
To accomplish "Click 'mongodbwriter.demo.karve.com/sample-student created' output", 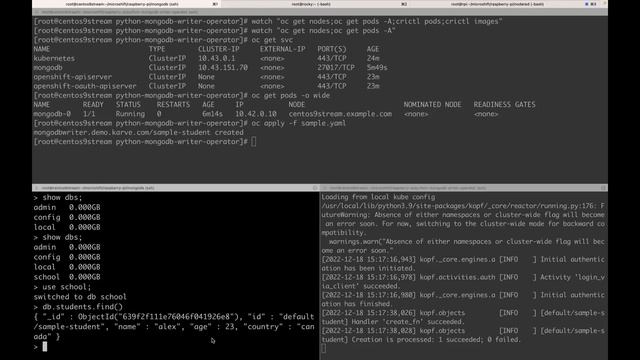I will point(138,132).
